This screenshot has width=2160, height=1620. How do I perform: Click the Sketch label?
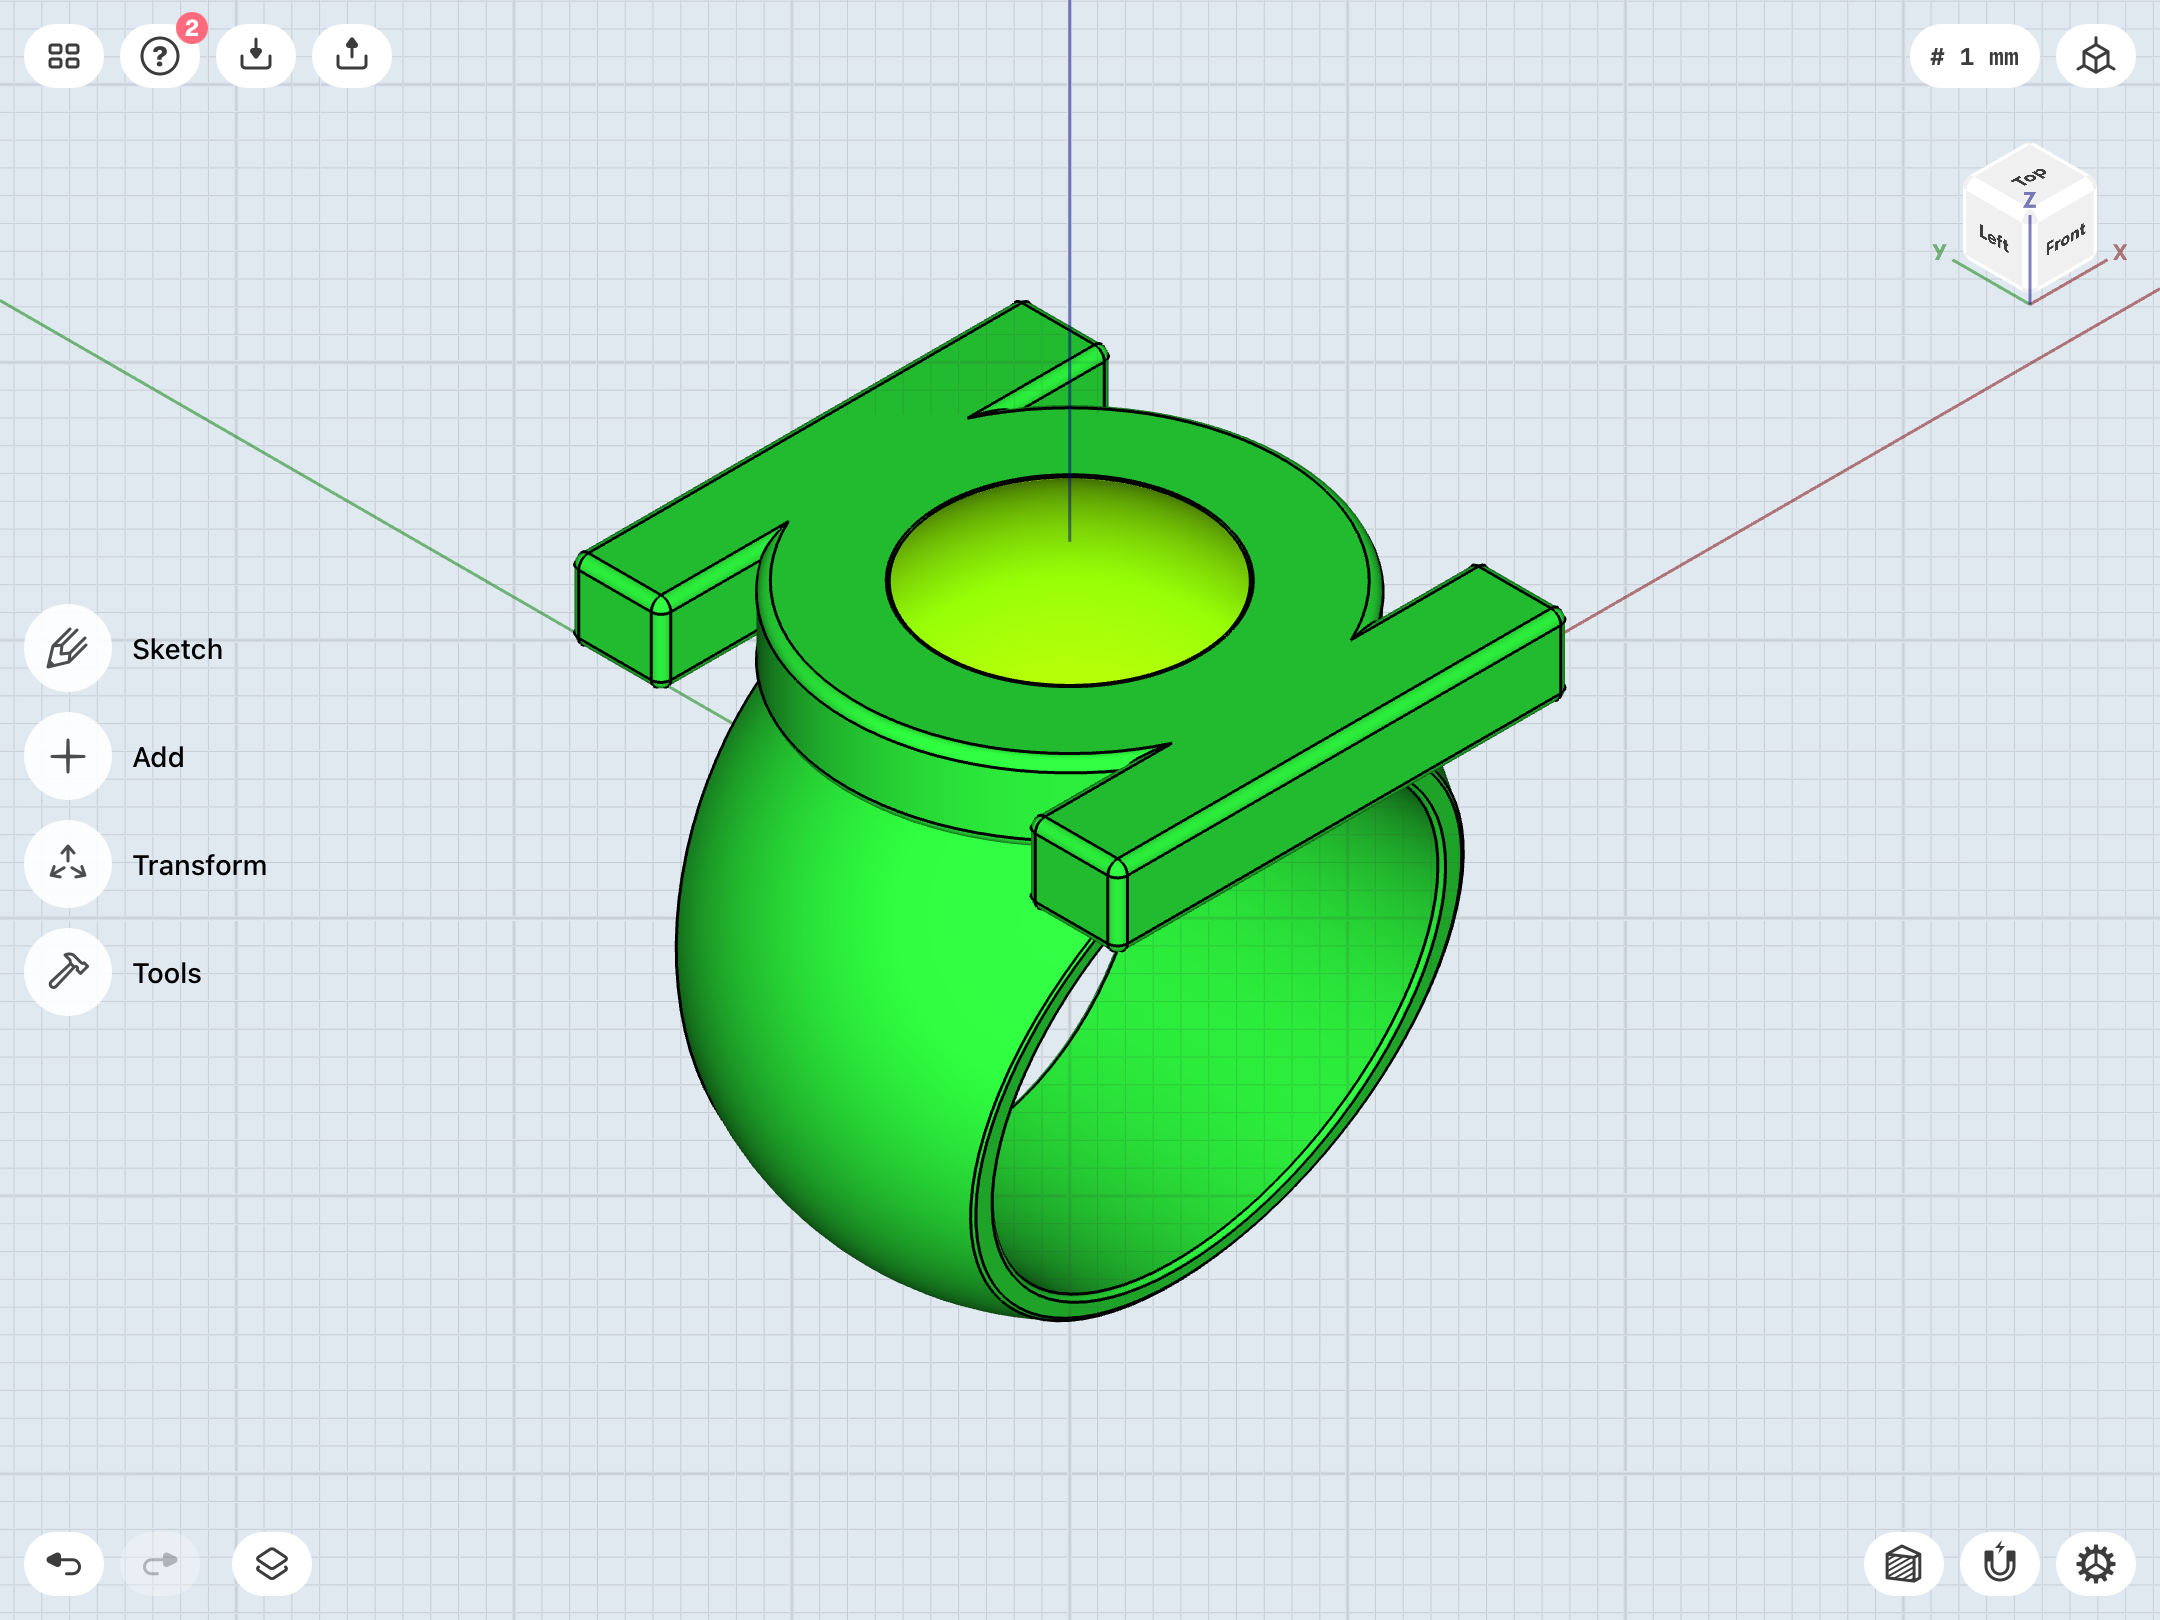[x=178, y=649]
